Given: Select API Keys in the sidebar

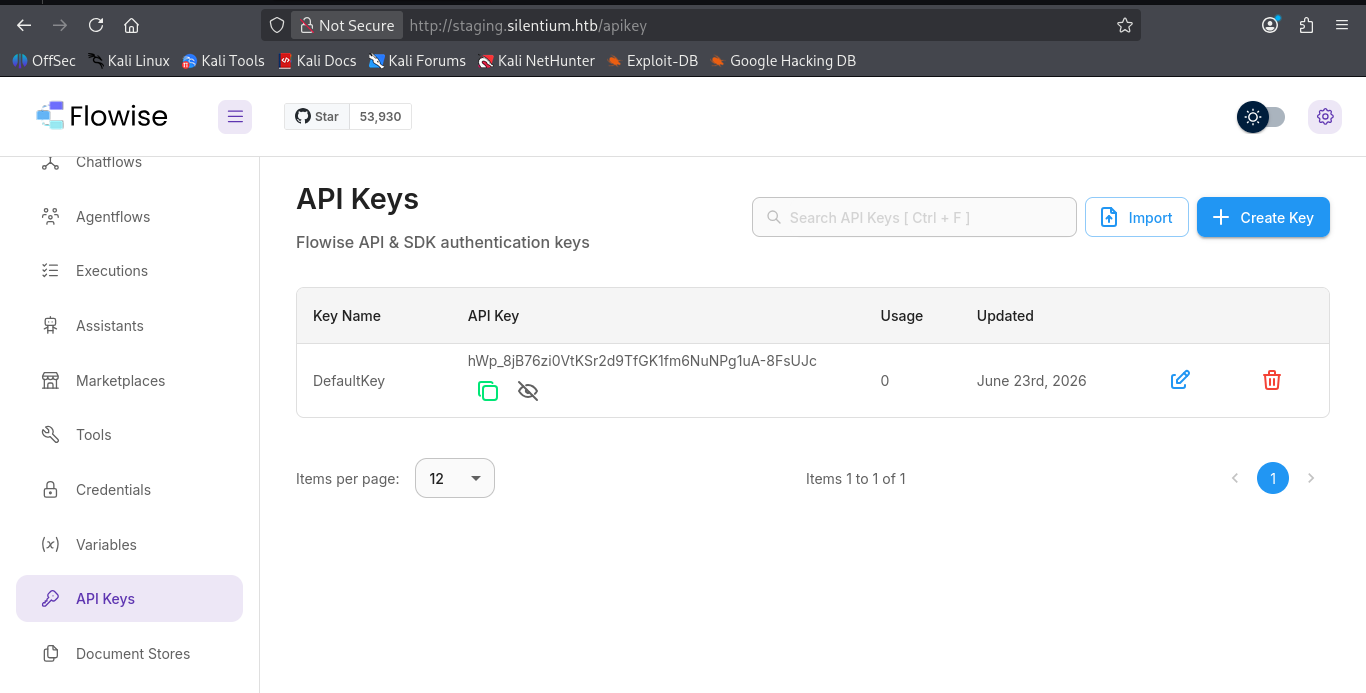Looking at the screenshot, I should [129, 599].
